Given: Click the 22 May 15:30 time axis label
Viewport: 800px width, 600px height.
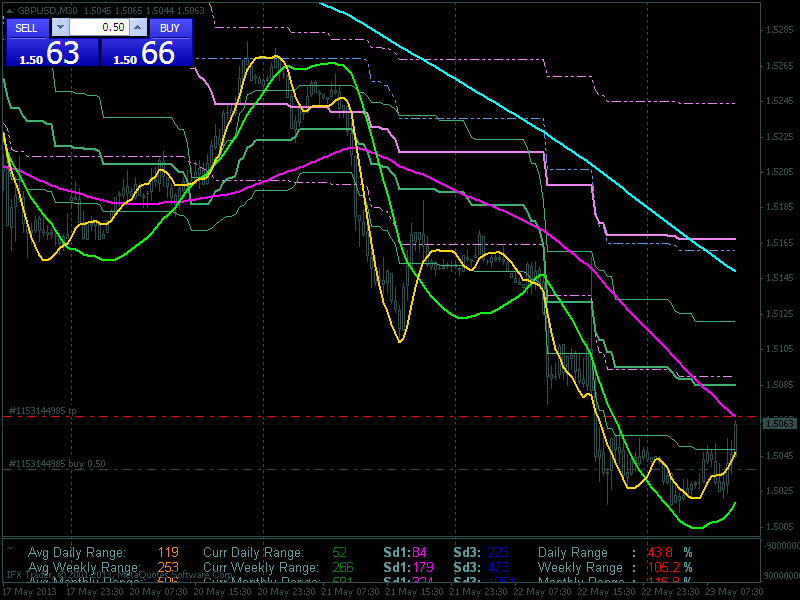Looking at the screenshot, I should (606, 592).
